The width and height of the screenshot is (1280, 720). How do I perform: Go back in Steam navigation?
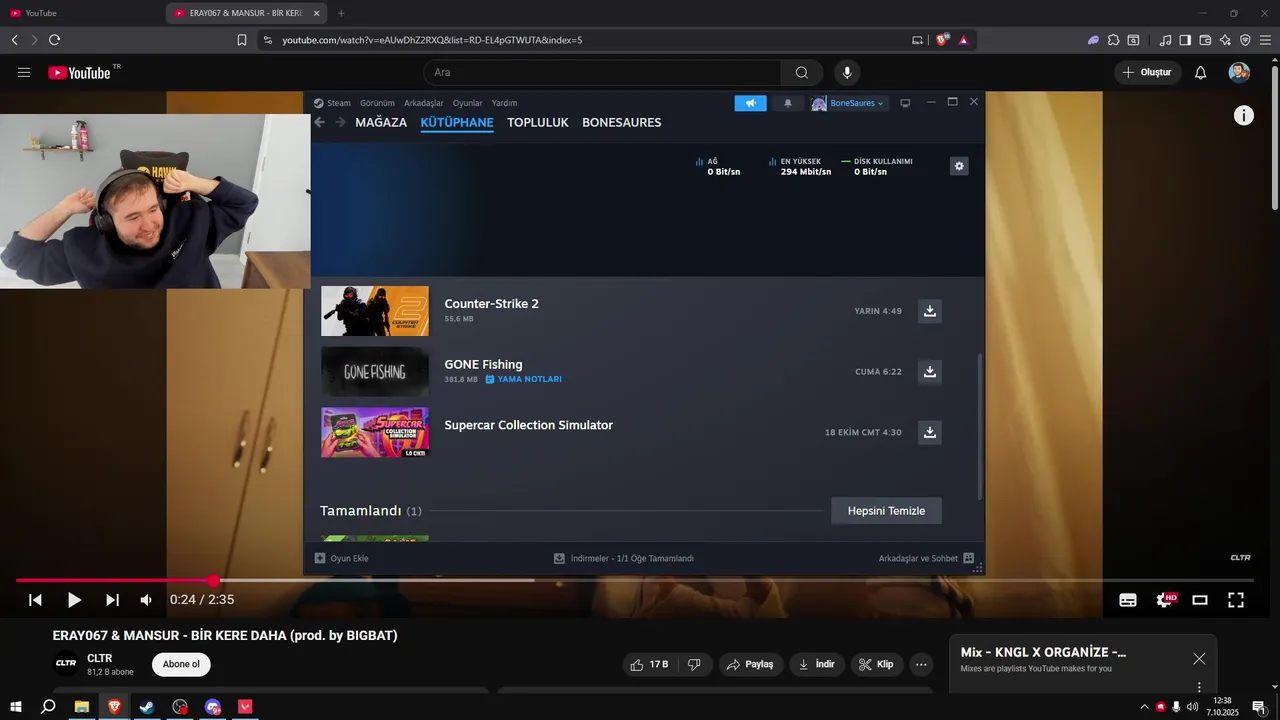point(320,122)
